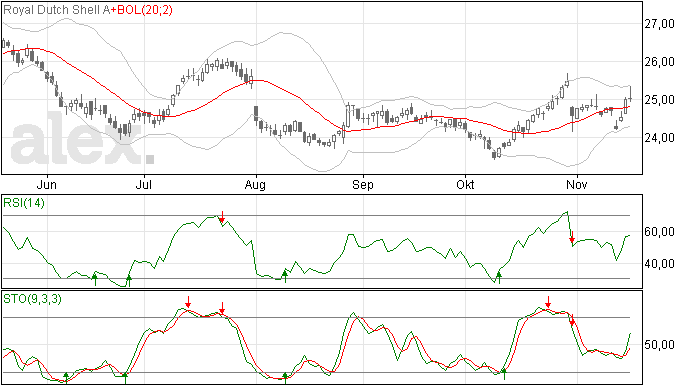Click the Royal Dutch Shell A chart title
690x387 pixels.
pos(57,10)
